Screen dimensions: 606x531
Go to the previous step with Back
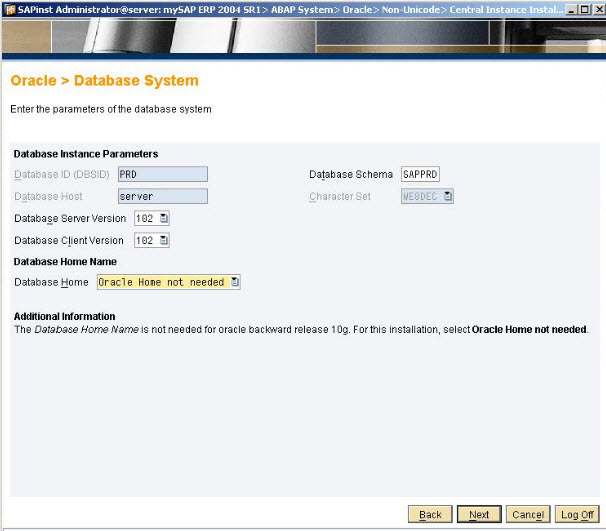tap(430, 514)
